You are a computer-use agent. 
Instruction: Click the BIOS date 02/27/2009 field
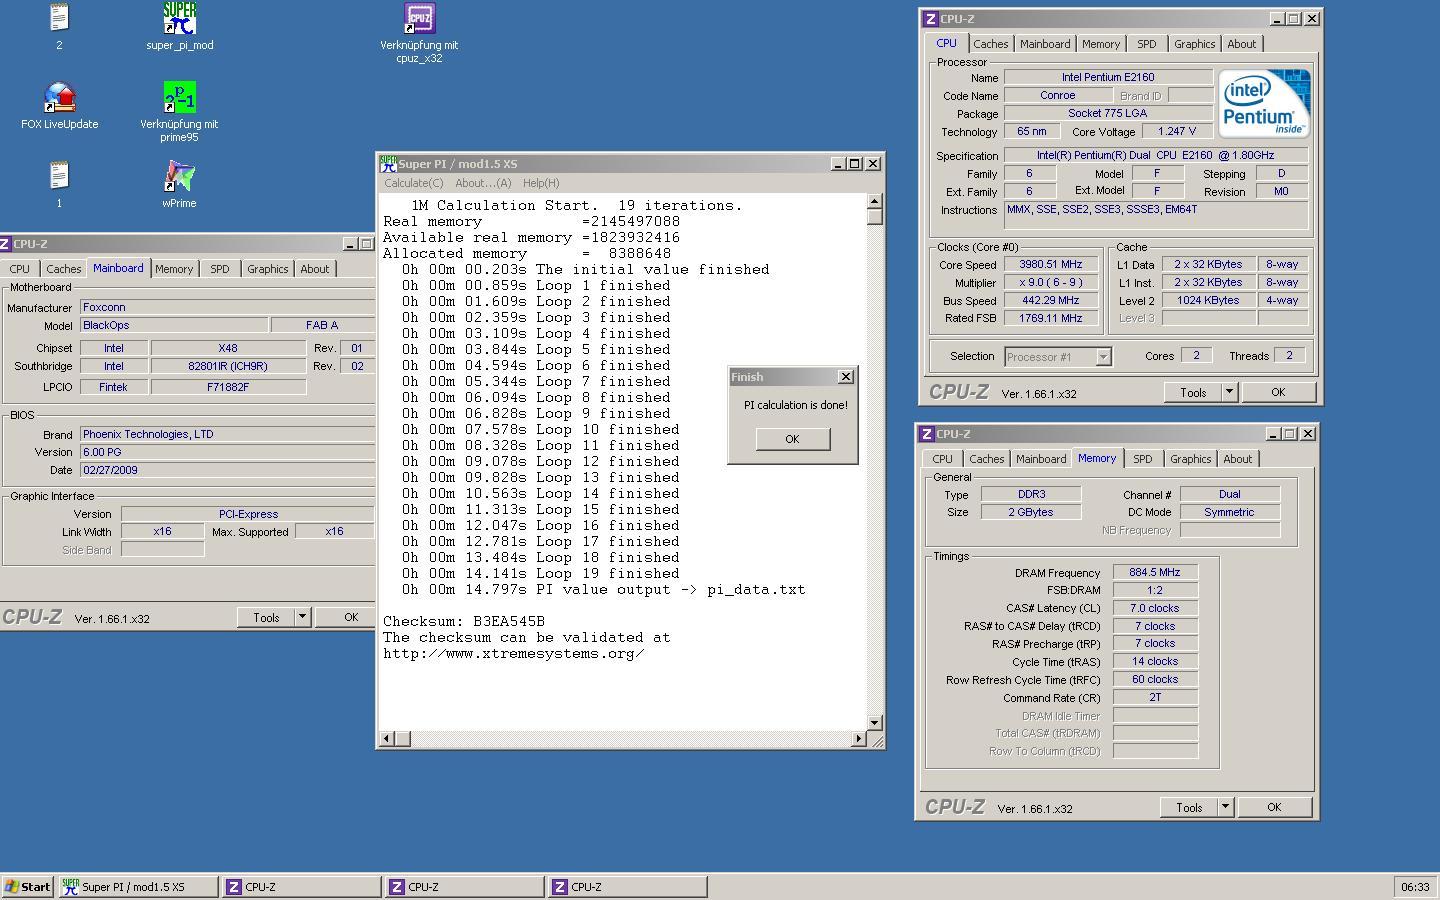click(227, 470)
